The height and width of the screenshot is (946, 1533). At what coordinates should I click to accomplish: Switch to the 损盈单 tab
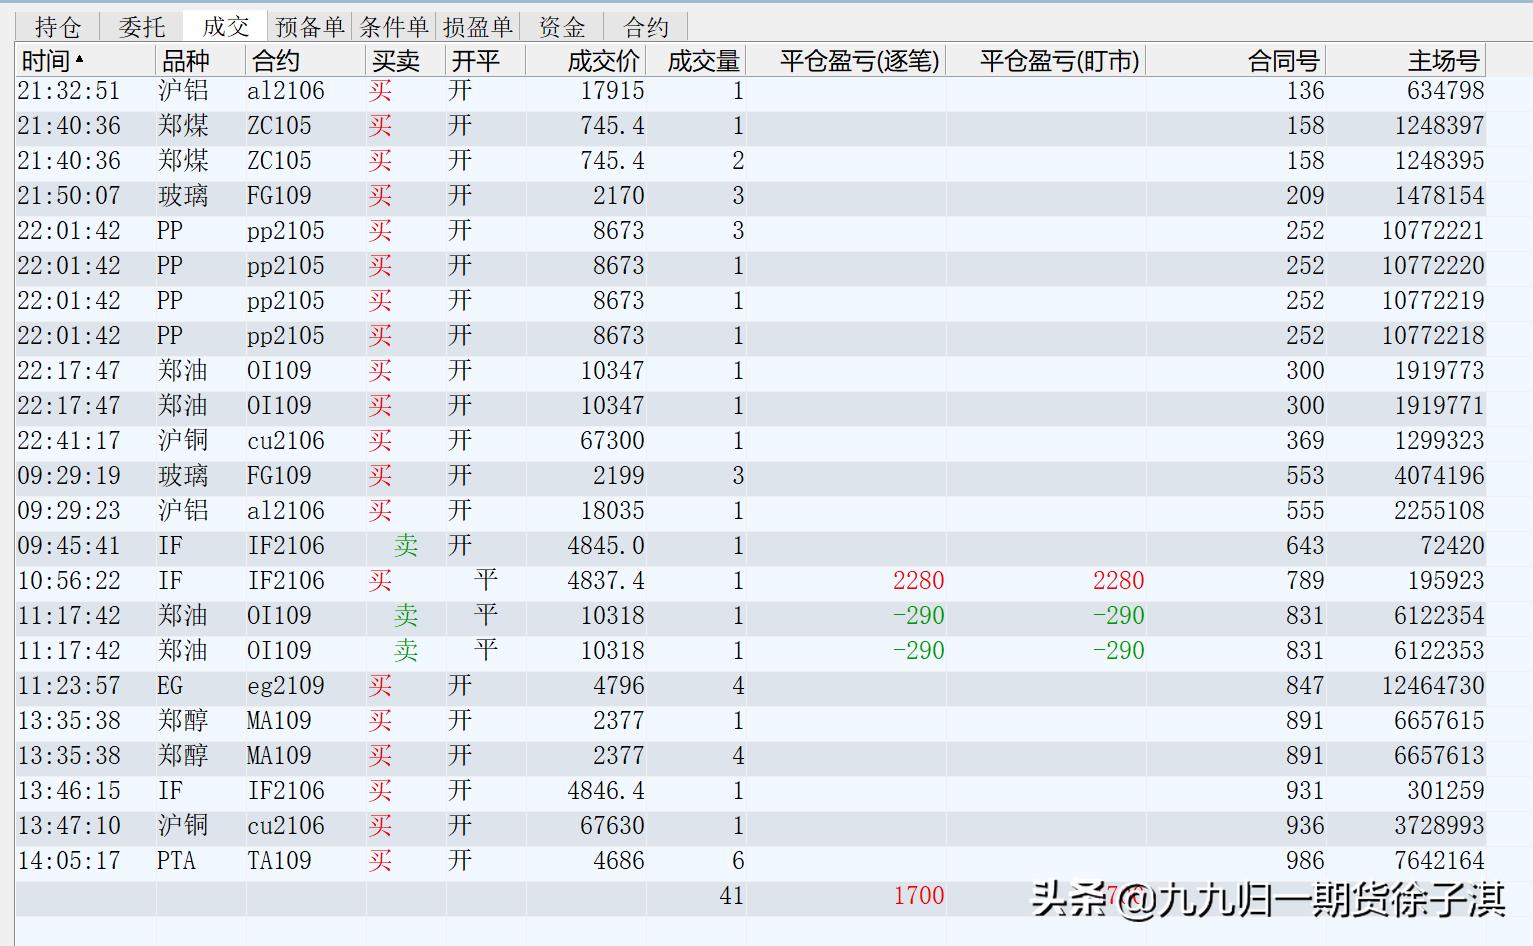pyautogui.click(x=478, y=25)
